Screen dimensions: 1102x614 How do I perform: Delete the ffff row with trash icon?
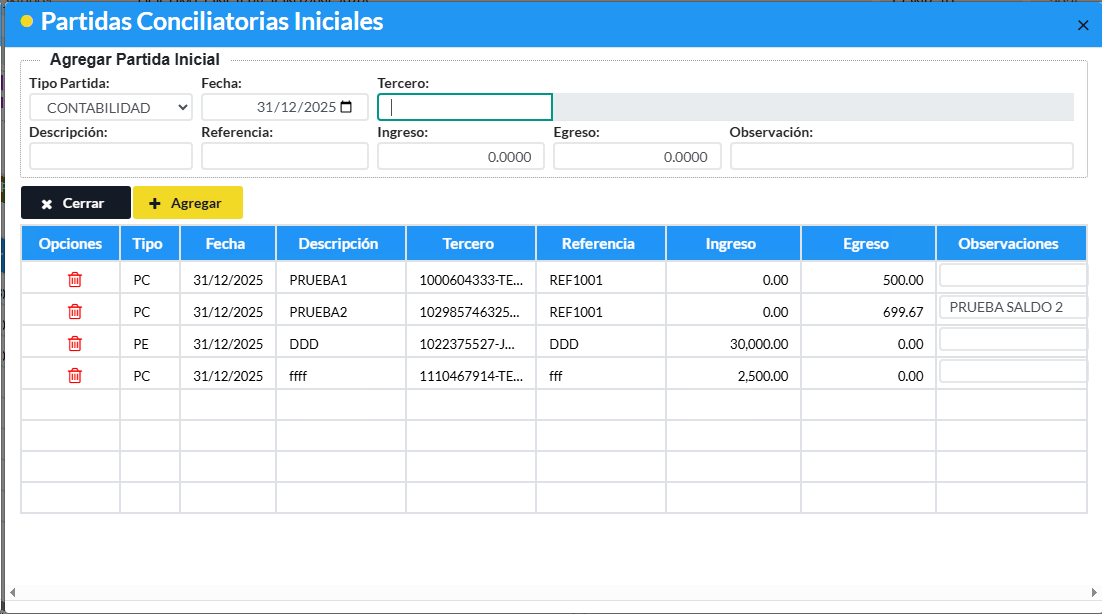(74, 376)
